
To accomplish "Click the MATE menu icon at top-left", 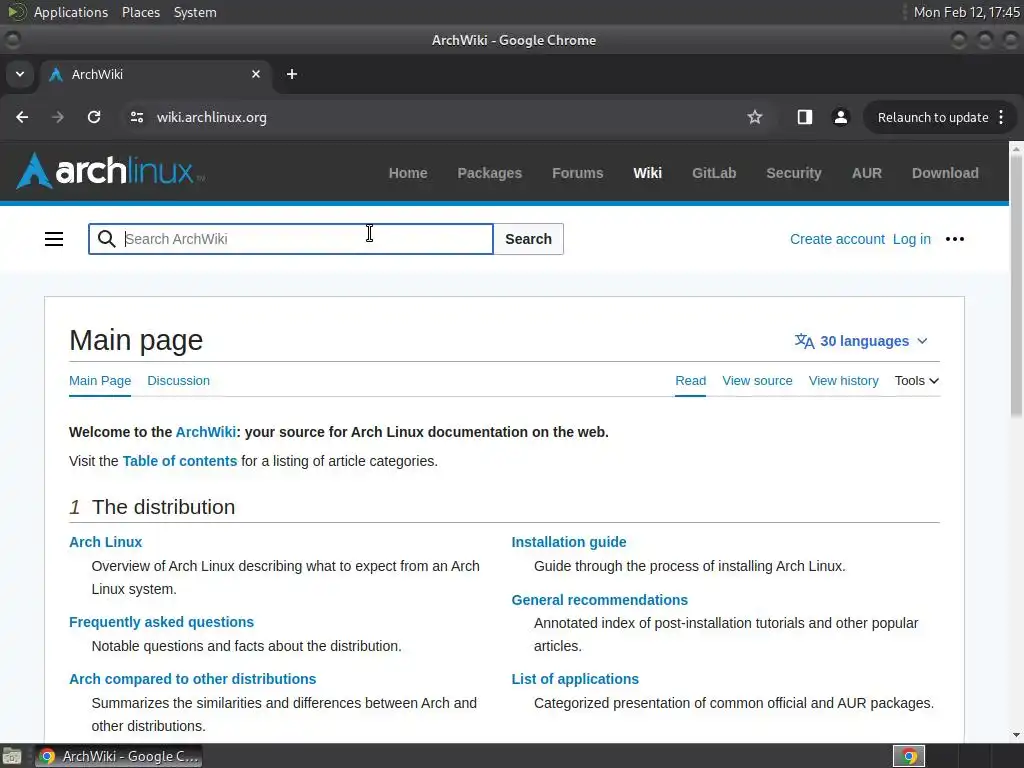I will [16, 12].
